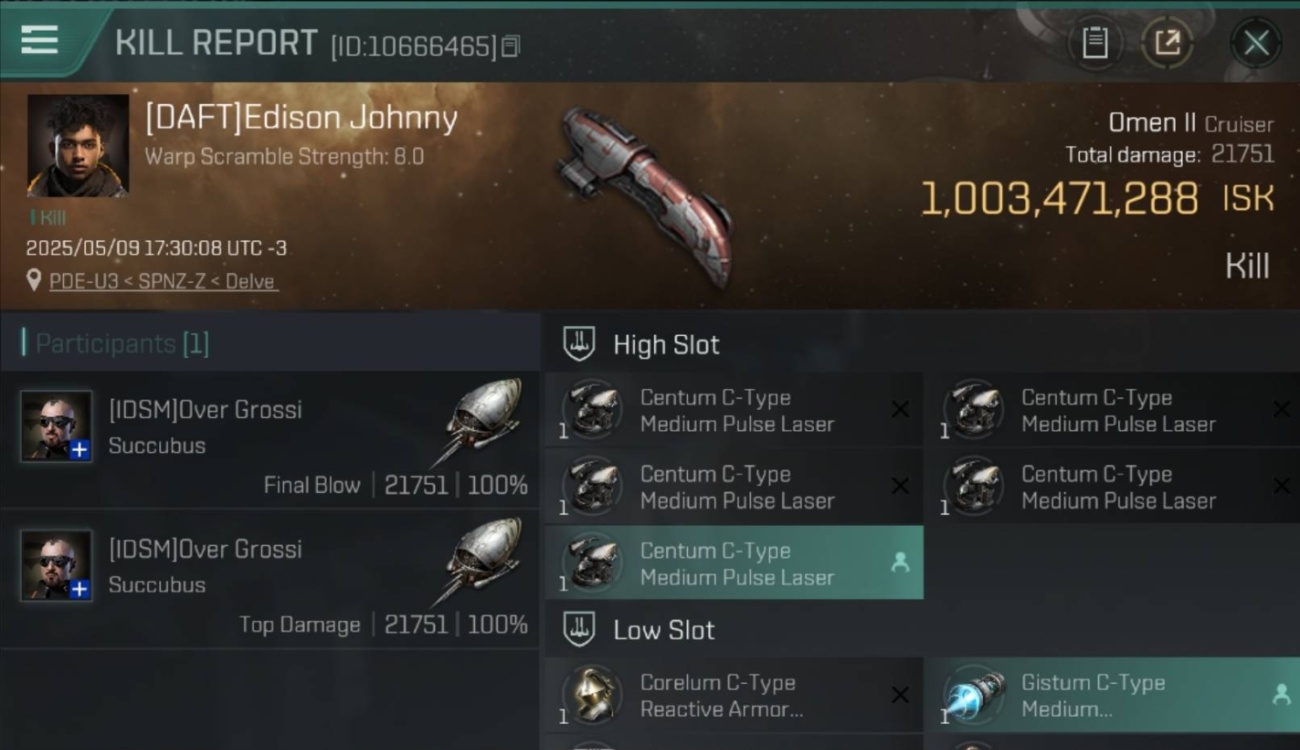
Task: Open the clipboard report icon
Action: click(1095, 43)
